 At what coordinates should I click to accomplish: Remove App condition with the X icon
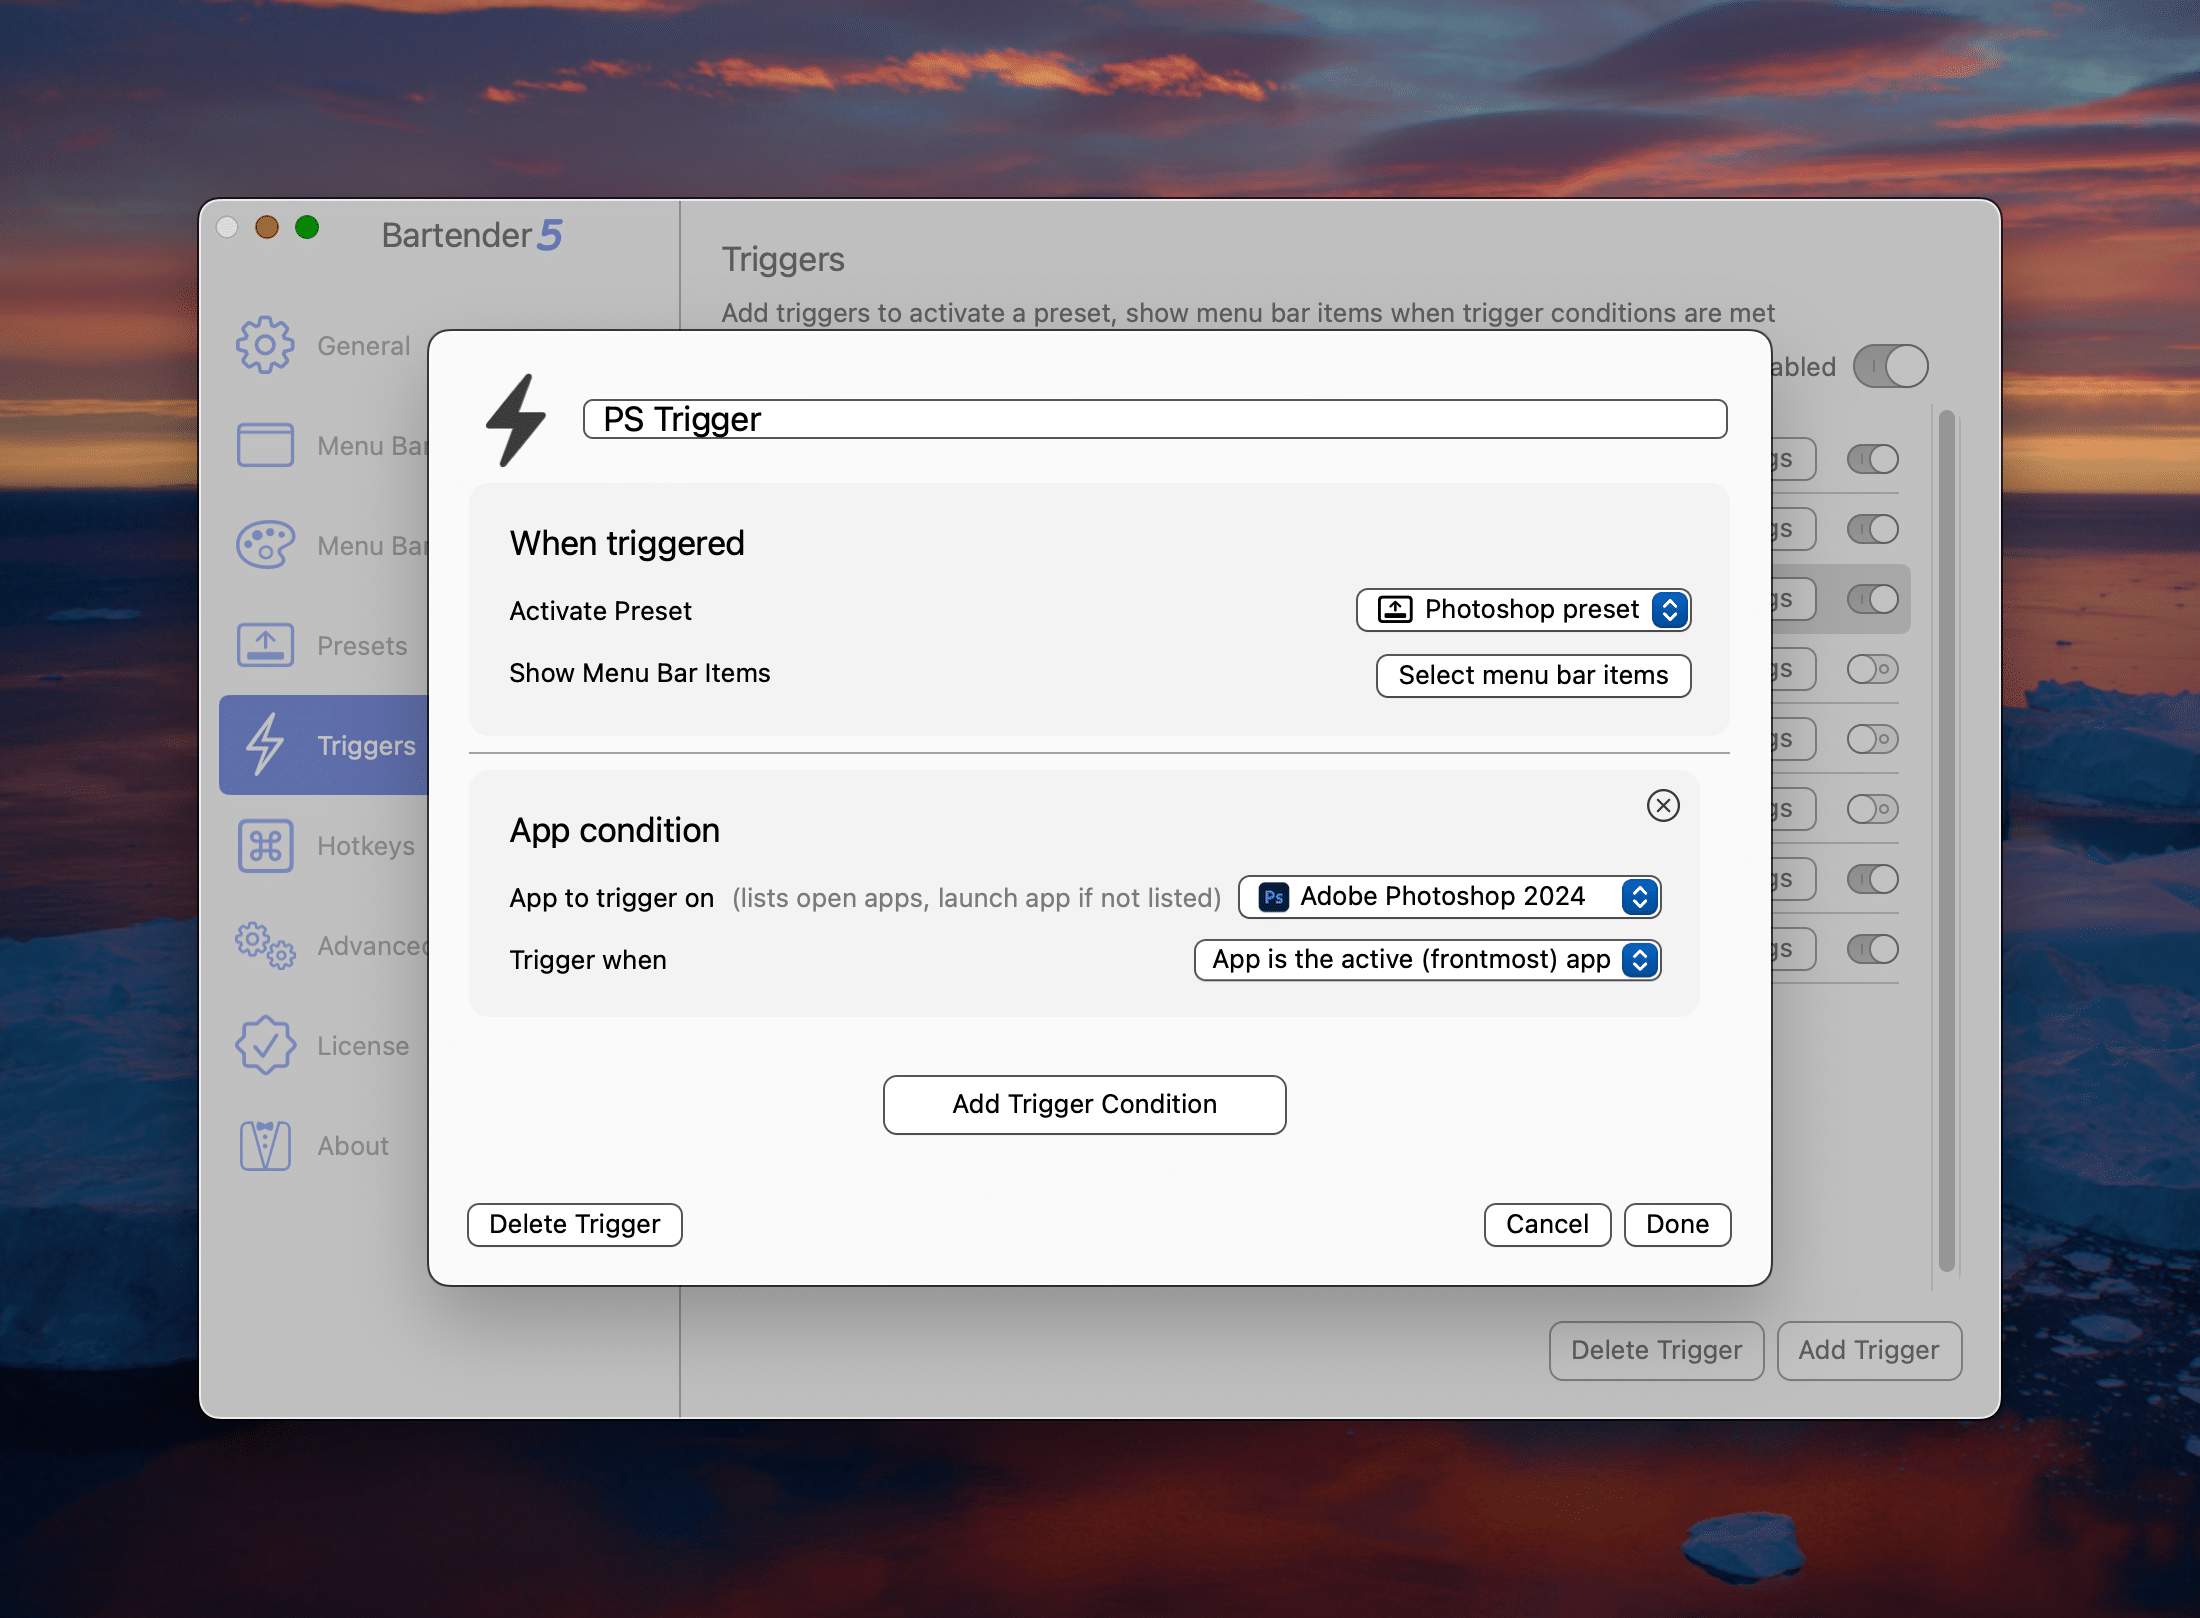pos(1662,805)
